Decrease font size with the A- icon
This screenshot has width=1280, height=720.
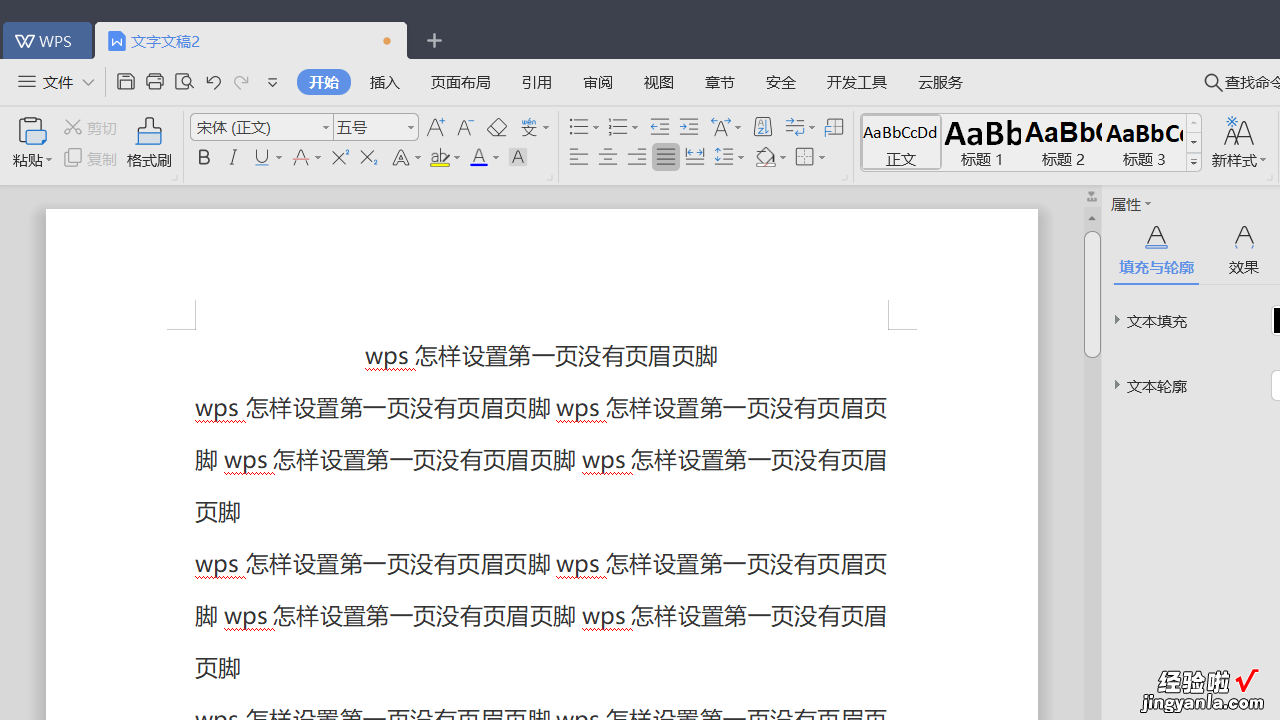click(x=465, y=127)
